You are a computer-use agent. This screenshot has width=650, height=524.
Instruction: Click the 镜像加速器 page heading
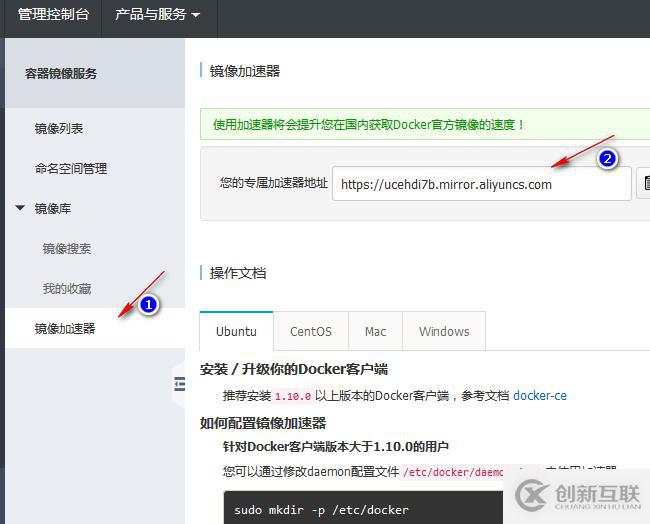click(245, 71)
